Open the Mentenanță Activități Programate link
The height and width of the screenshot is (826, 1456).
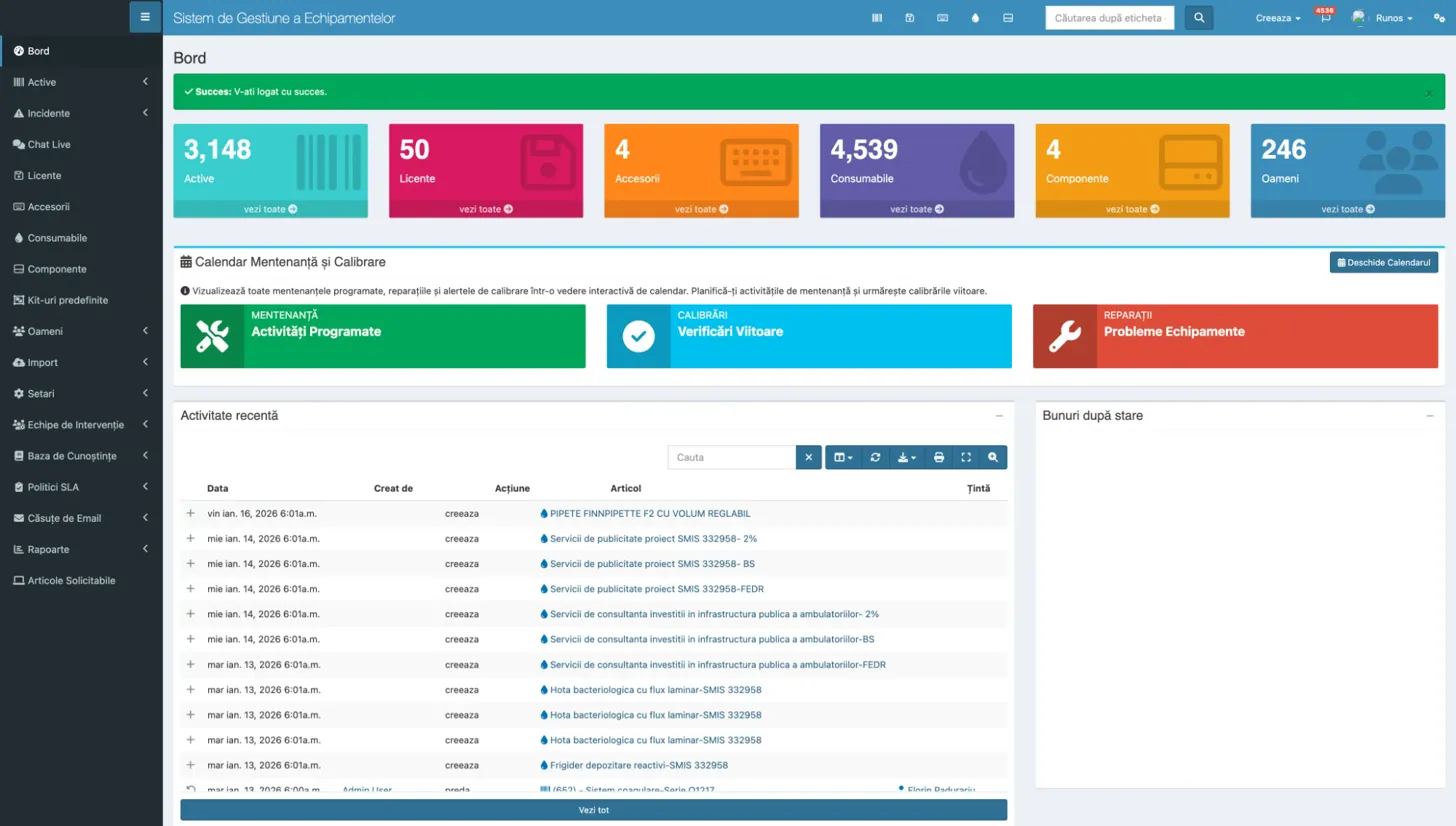[382, 336]
